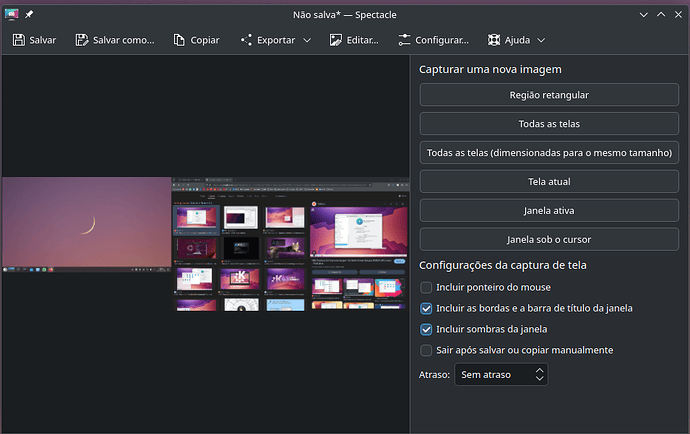Click the Copiar clipboard icon
This screenshot has height=434, width=690.
pyautogui.click(x=179, y=40)
